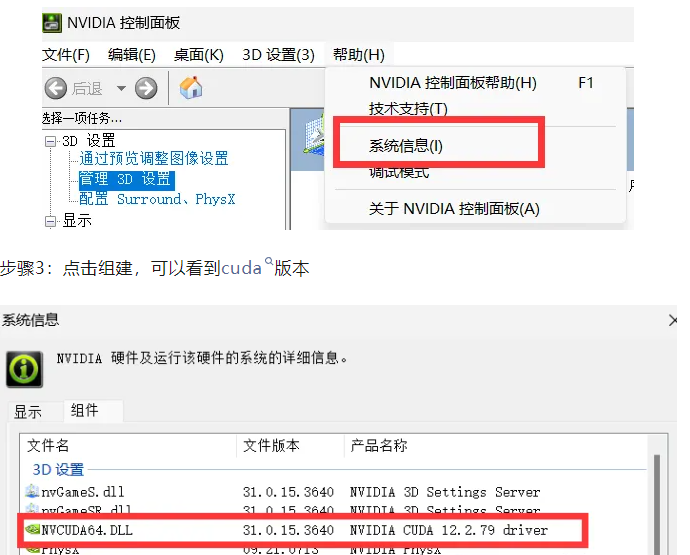Viewport: 690px width, 555px height.
Task: Click the forward arrow button
Action: coord(146,88)
